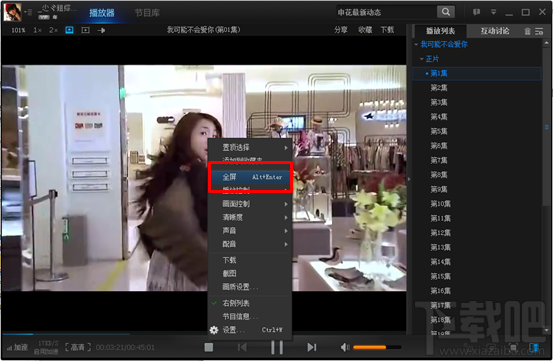Switch to 互动讨论 tab
Screen dimensions: 554x361
coord(495,31)
